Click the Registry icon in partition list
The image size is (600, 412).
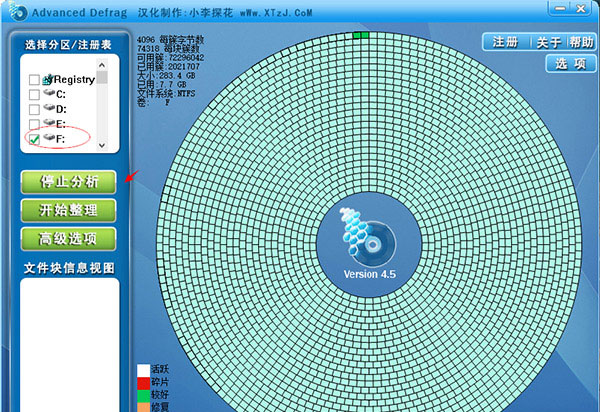point(49,77)
